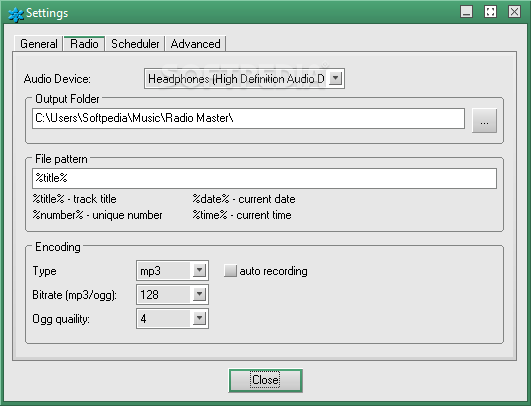Maximize the Settings window

(x=490, y=12)
